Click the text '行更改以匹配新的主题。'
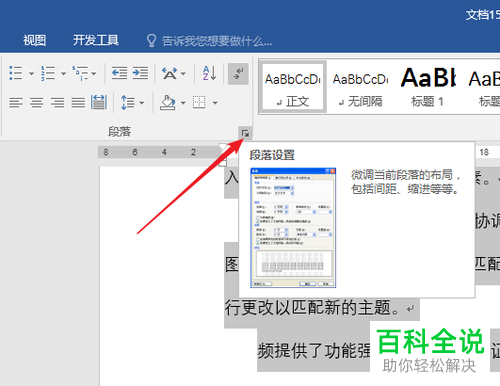Viewport: 500px width, 386px height. 312,307
